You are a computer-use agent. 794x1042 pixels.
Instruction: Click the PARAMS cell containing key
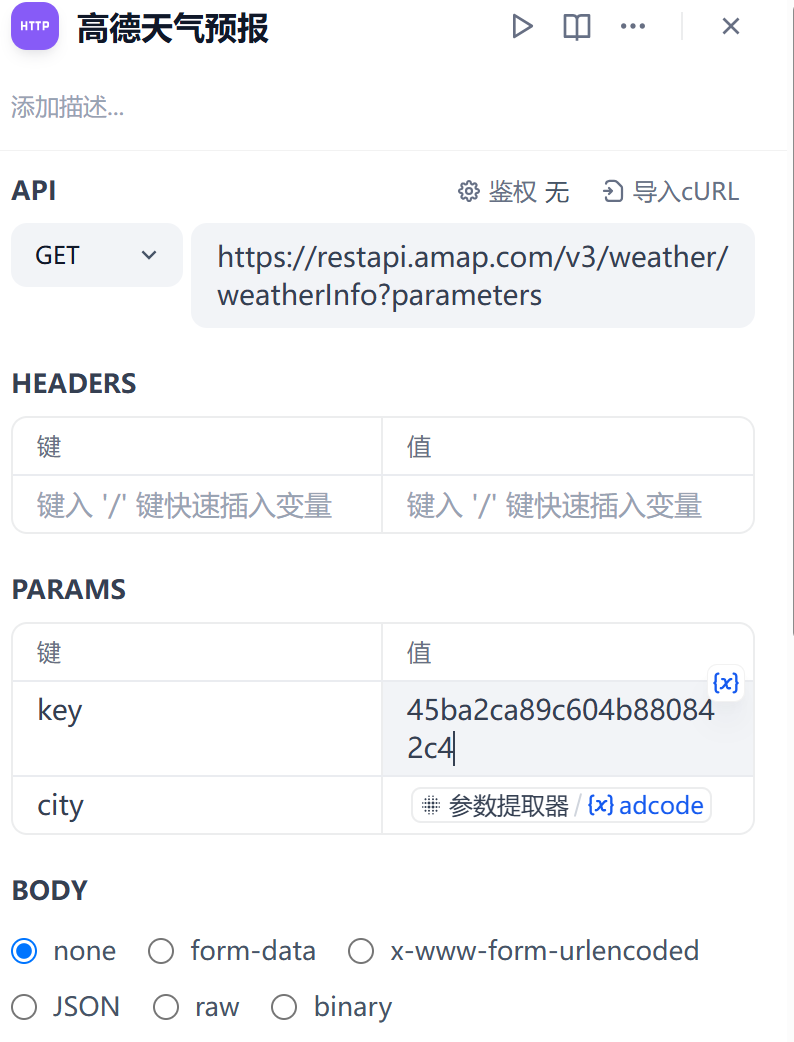click(x=197, y=728)
